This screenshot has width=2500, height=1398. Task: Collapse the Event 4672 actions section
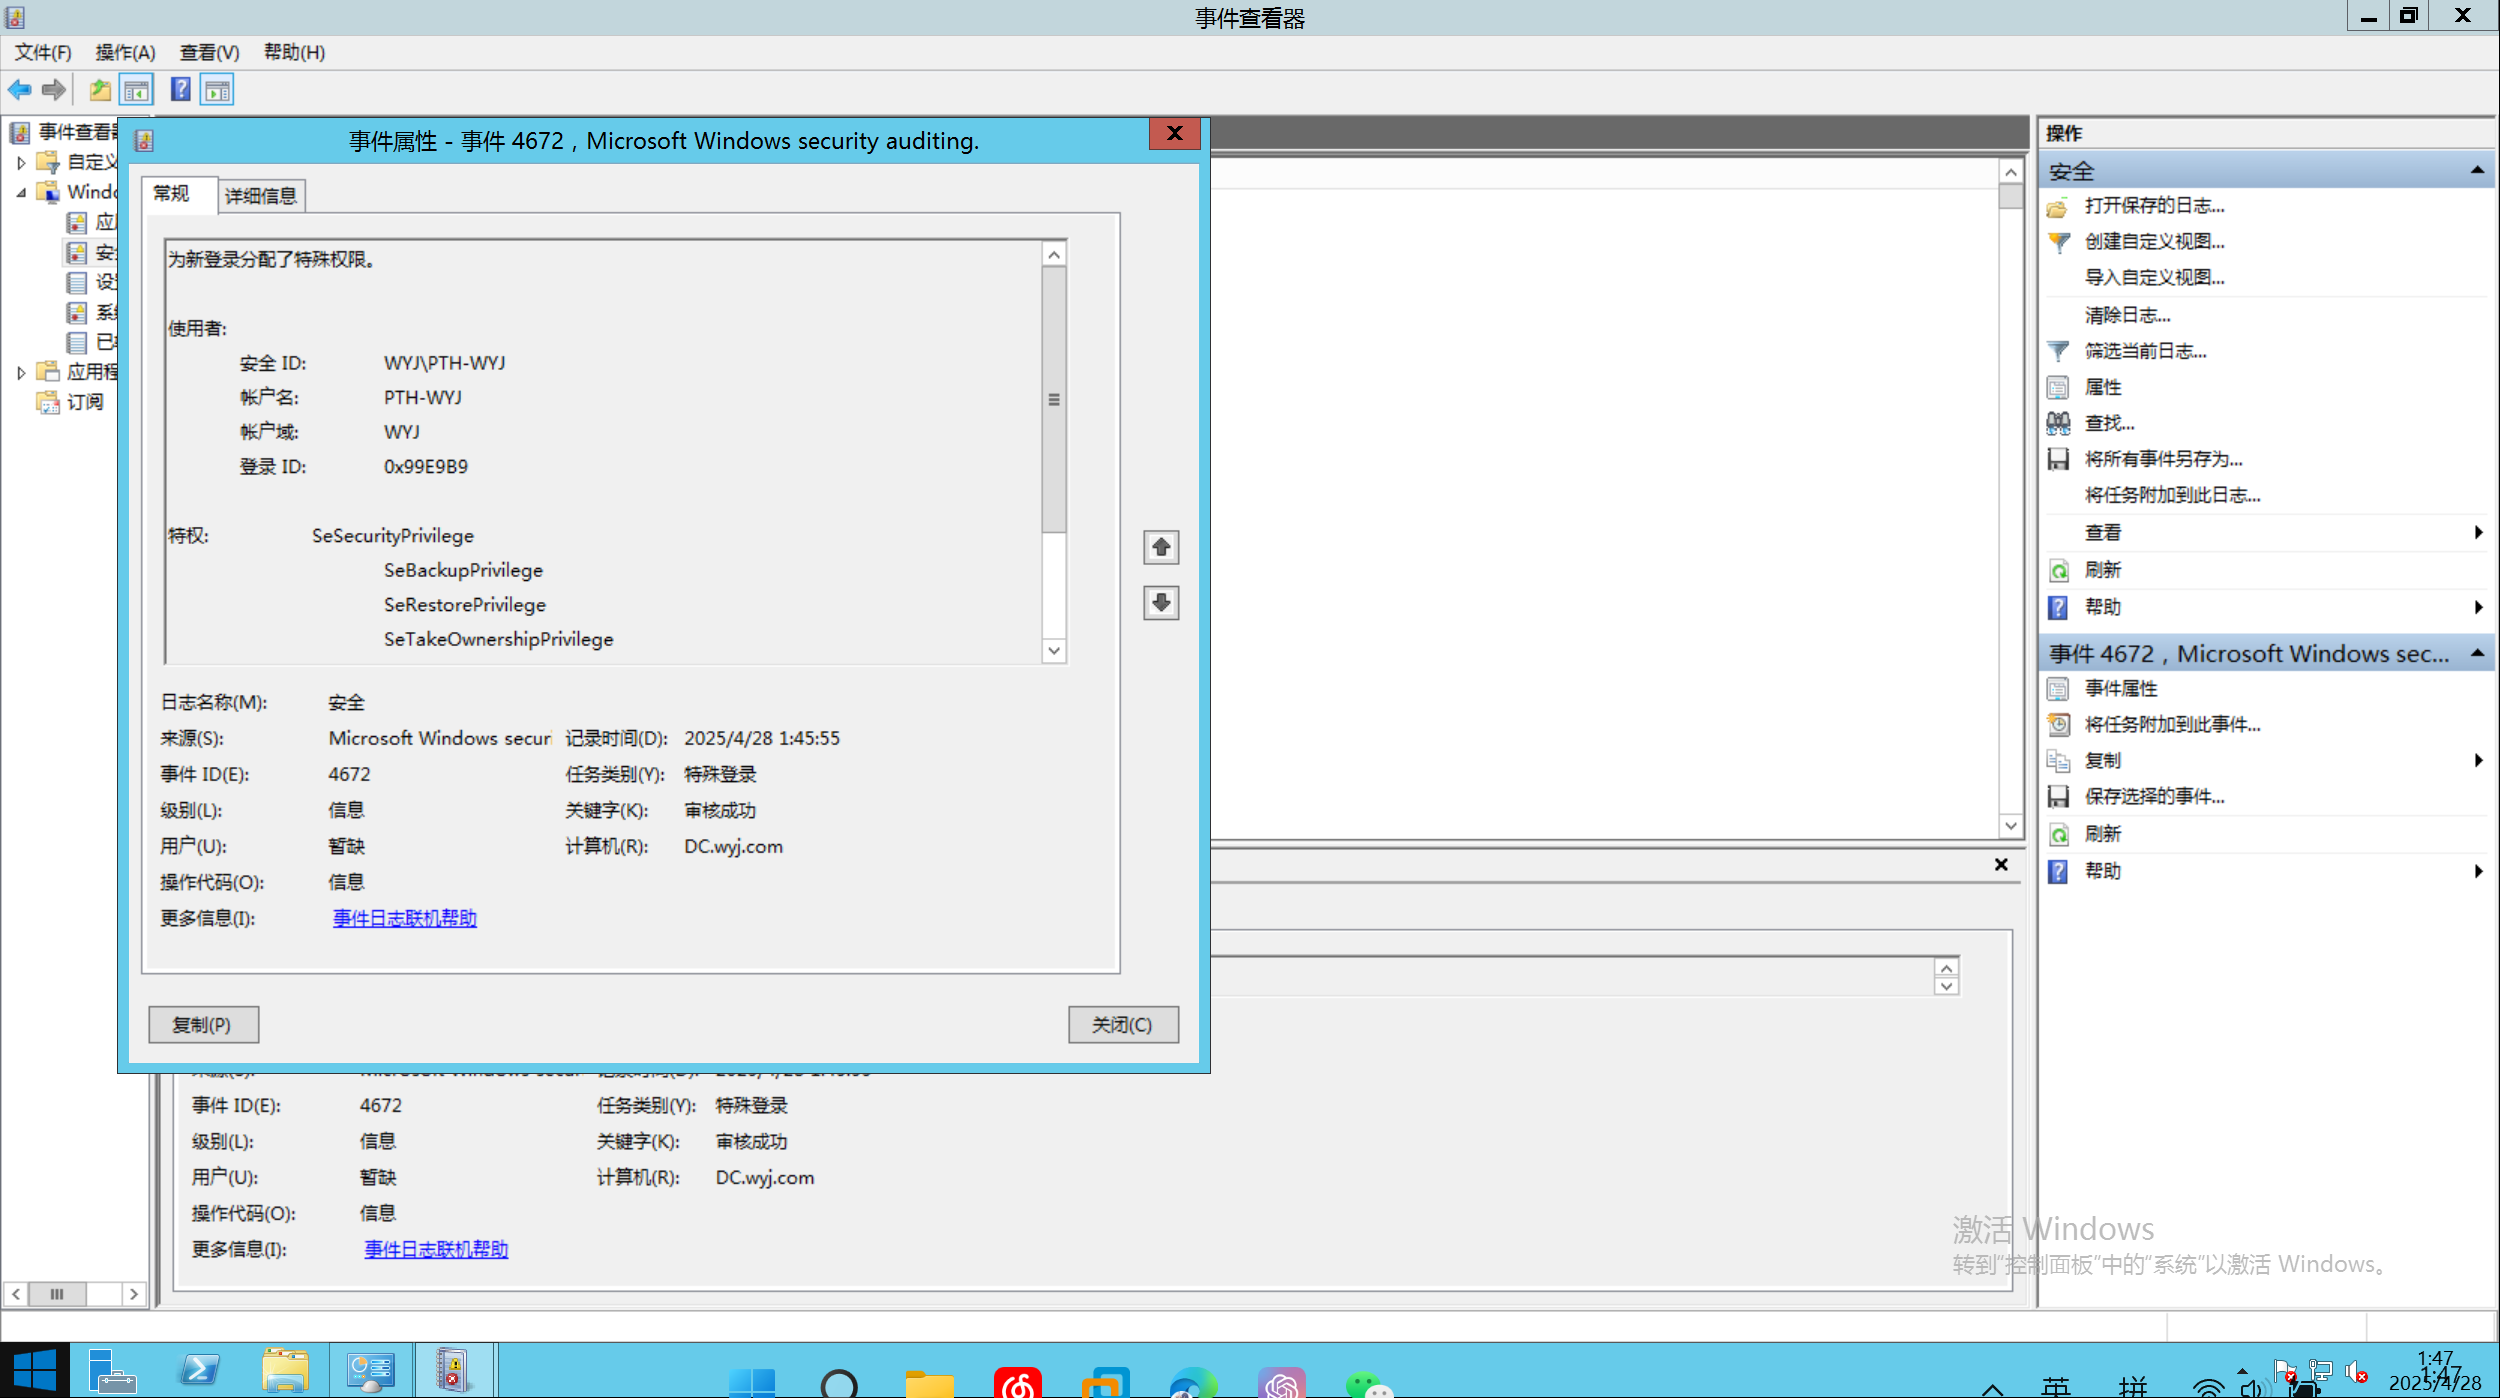(x=2476, y=654)
